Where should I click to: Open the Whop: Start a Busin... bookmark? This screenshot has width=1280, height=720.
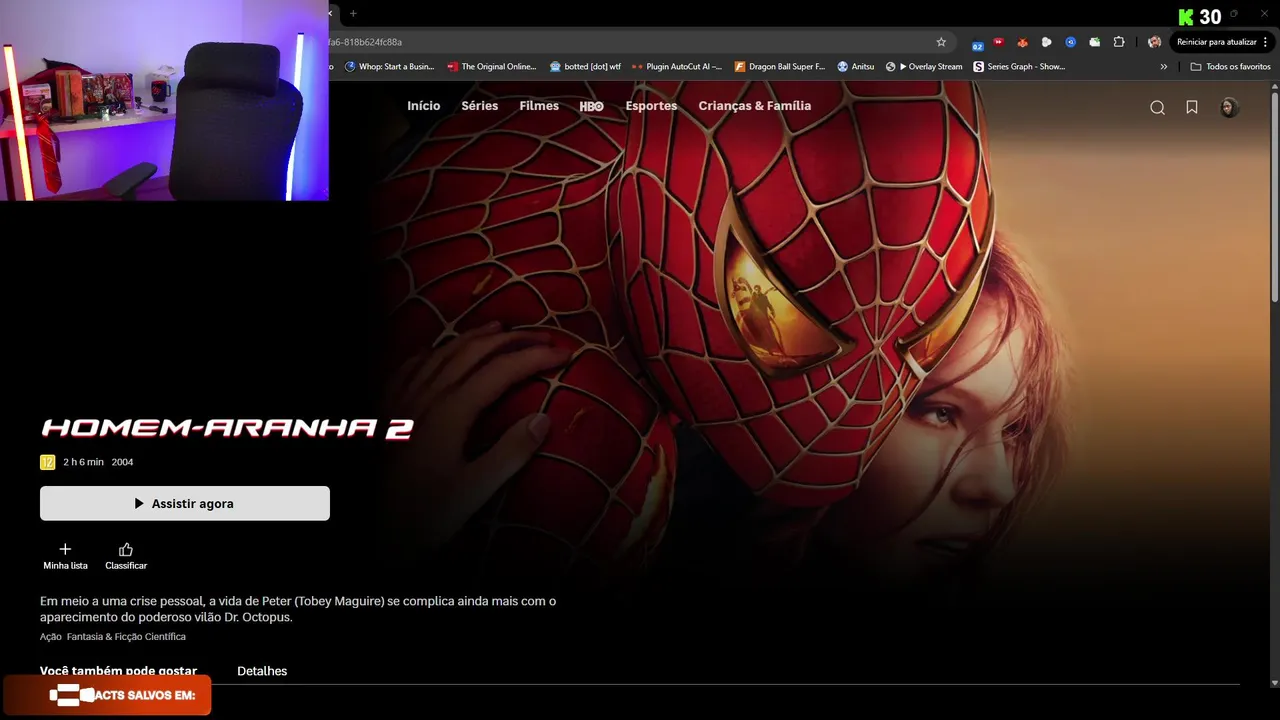point(389,67)
